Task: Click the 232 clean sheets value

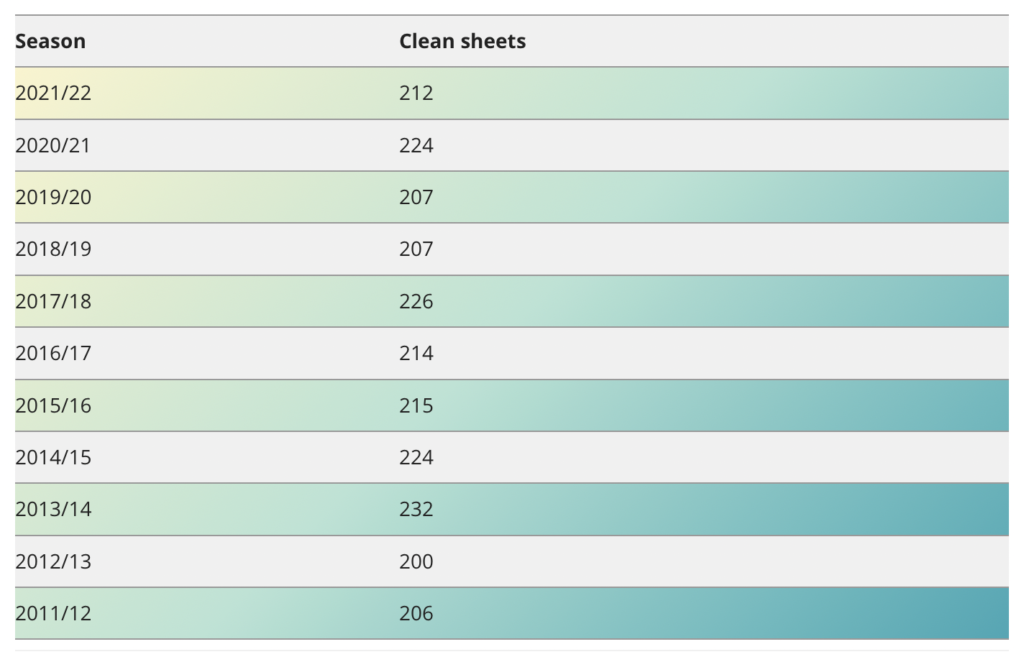Action: [x=416, y=509]
